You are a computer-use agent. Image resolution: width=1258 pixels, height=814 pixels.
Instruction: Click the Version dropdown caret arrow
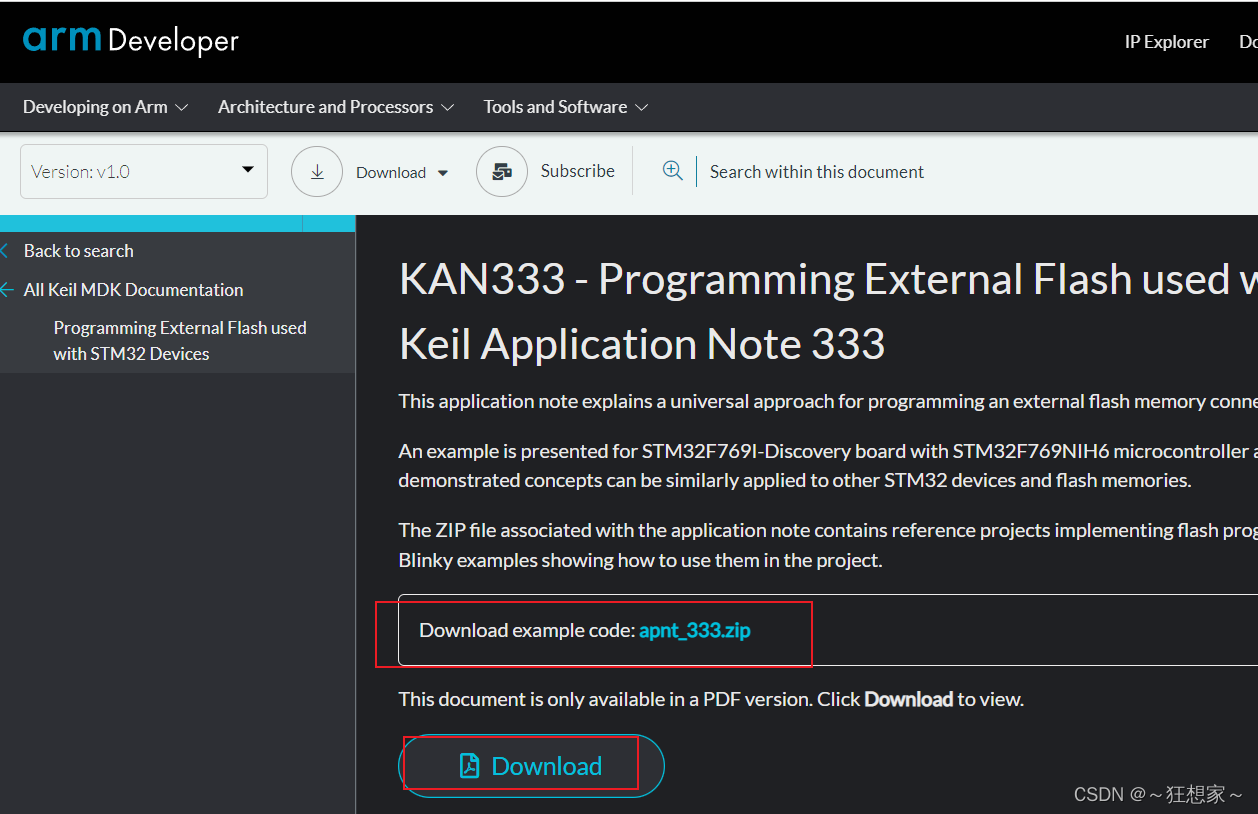click(248, 170)
